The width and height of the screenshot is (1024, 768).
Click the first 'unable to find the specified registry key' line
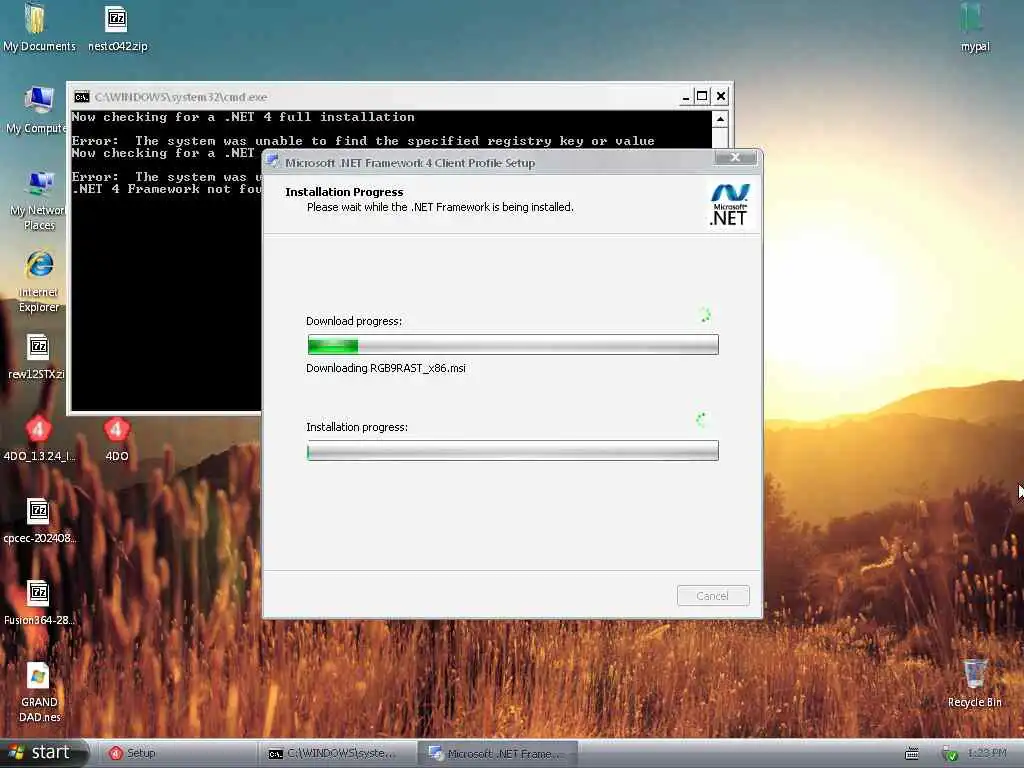362,141
